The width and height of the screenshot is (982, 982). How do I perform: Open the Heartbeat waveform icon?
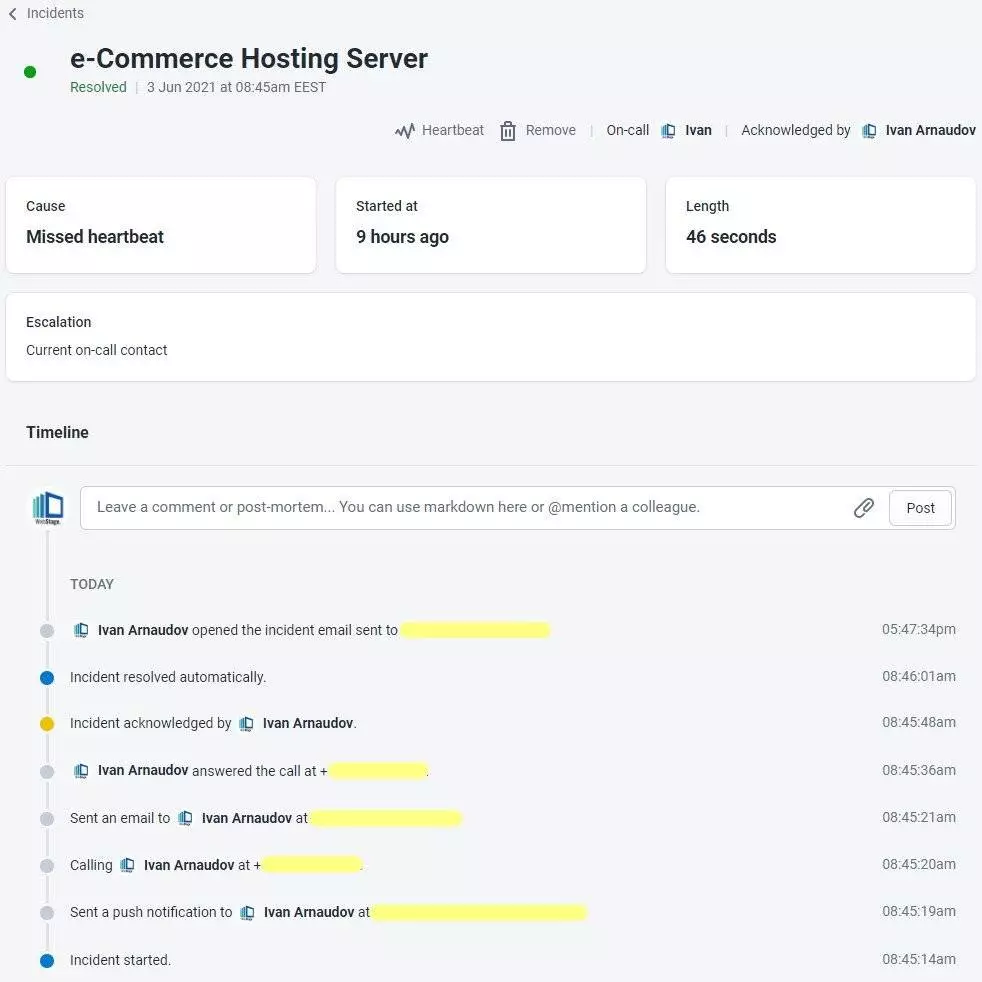tap(404, 131)
